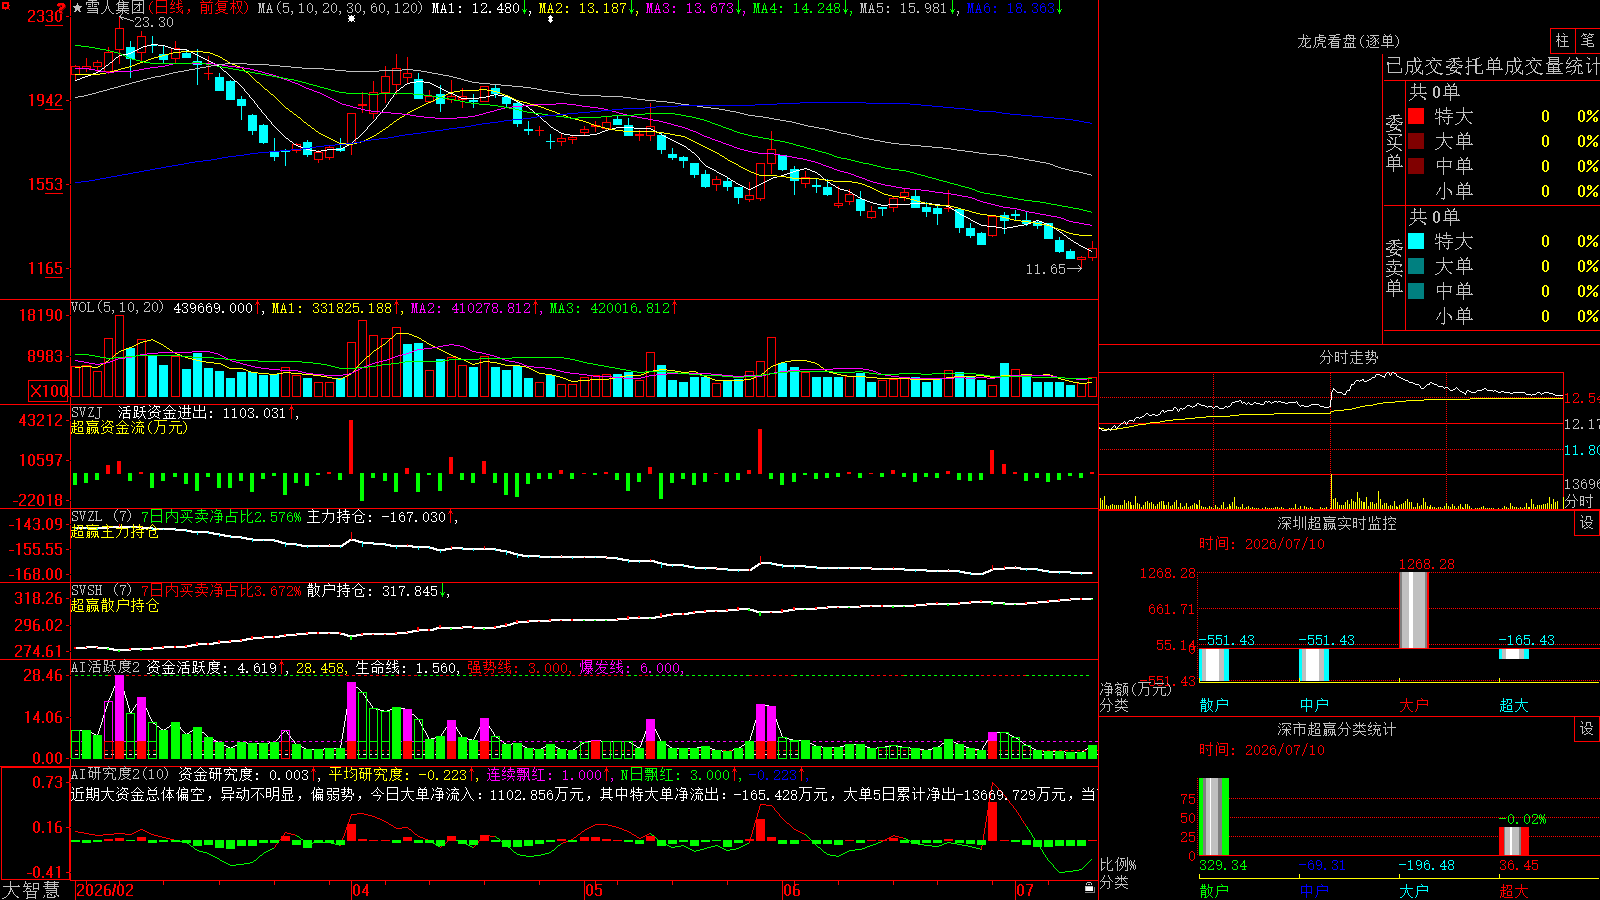
Task: Click the 超赢主力持仓 label
Action: click(115, 531)
